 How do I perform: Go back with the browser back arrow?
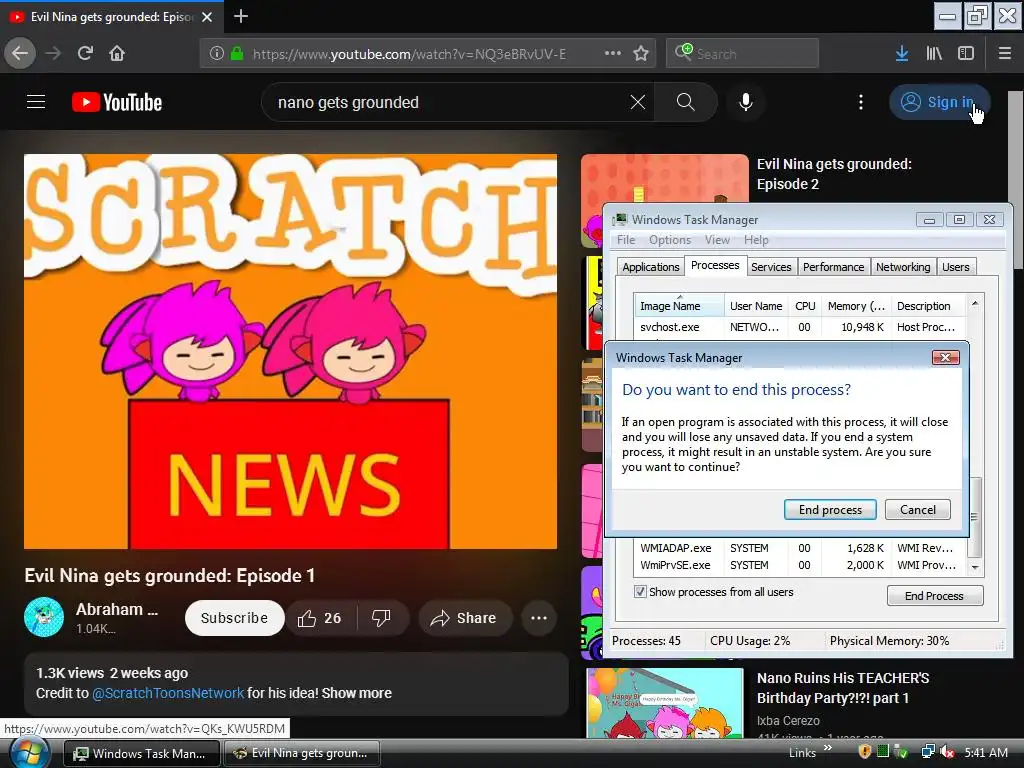(20, 53)
